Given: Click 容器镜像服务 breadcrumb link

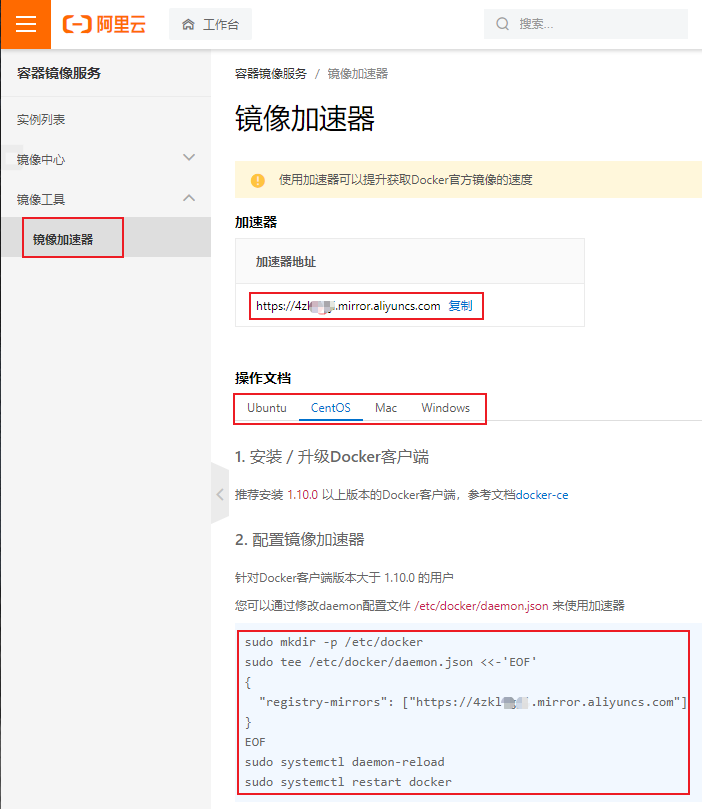Looking at the screenshot, I should 271,74.
